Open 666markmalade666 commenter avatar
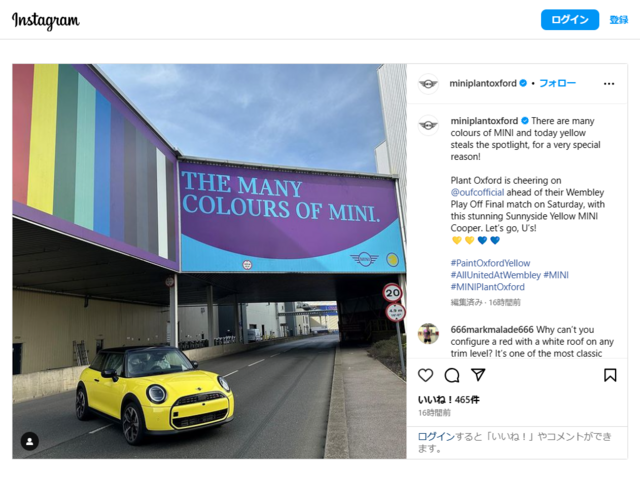 pyautogui.click(x=428, y=333)
